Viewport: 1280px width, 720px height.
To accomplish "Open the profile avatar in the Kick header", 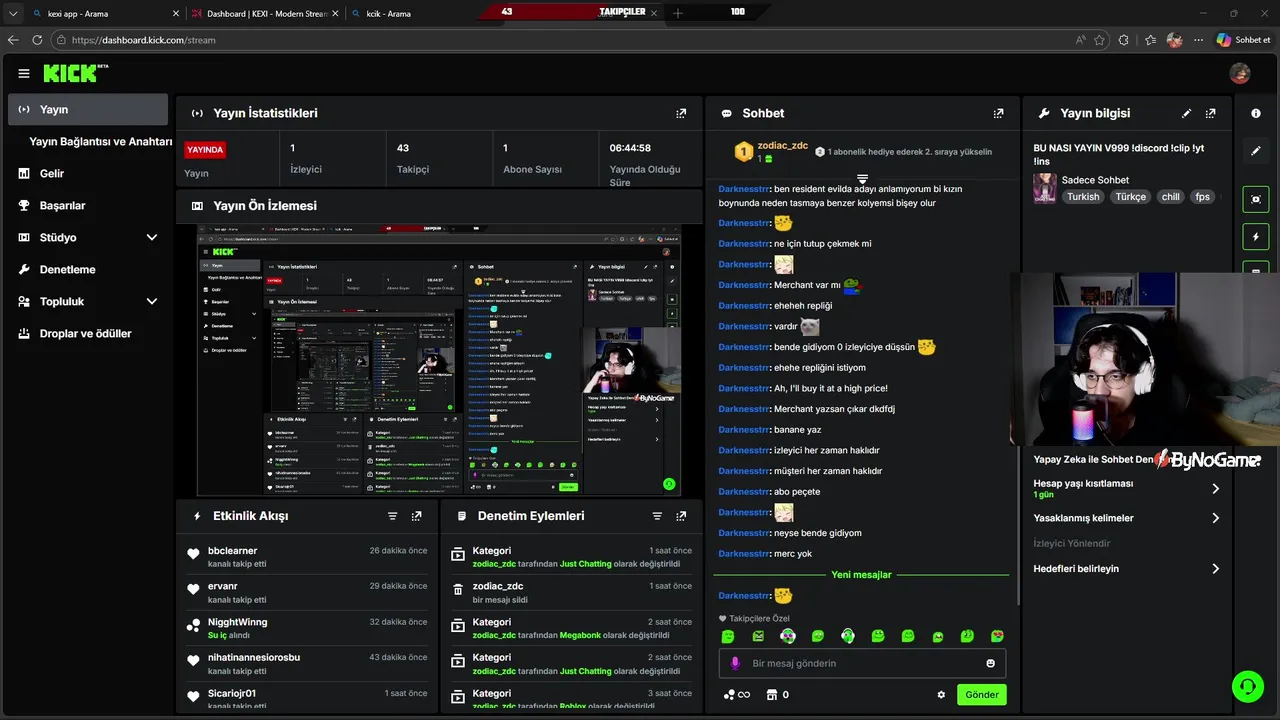I will (x=1240, y=73).
